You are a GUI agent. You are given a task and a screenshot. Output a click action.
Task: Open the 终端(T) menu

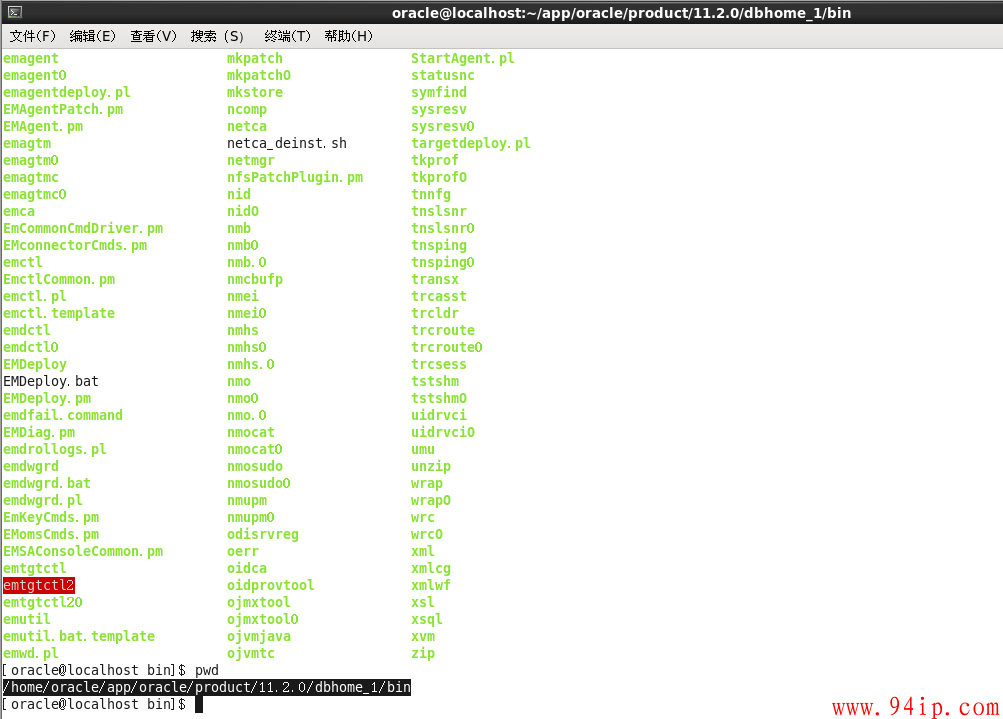point(287,36)
